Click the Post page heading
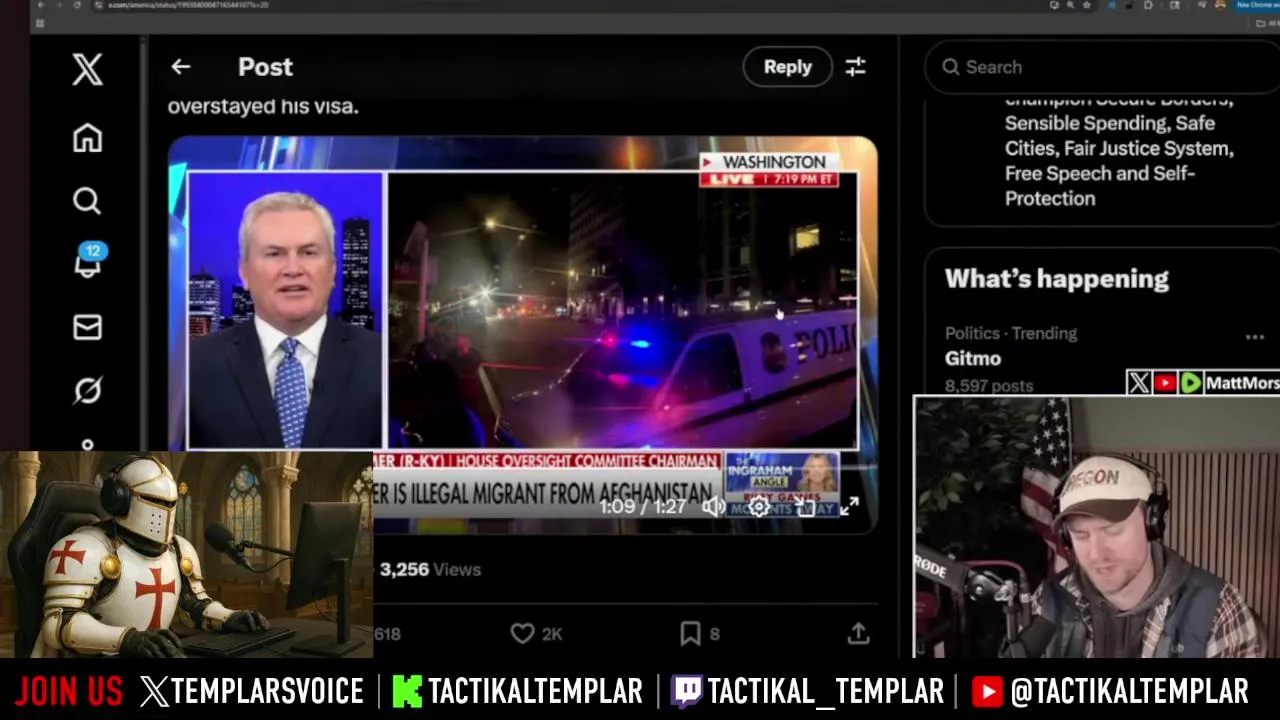Image resolution: width=1280 pixels, height=720 pixels. [x=265, y=67]
